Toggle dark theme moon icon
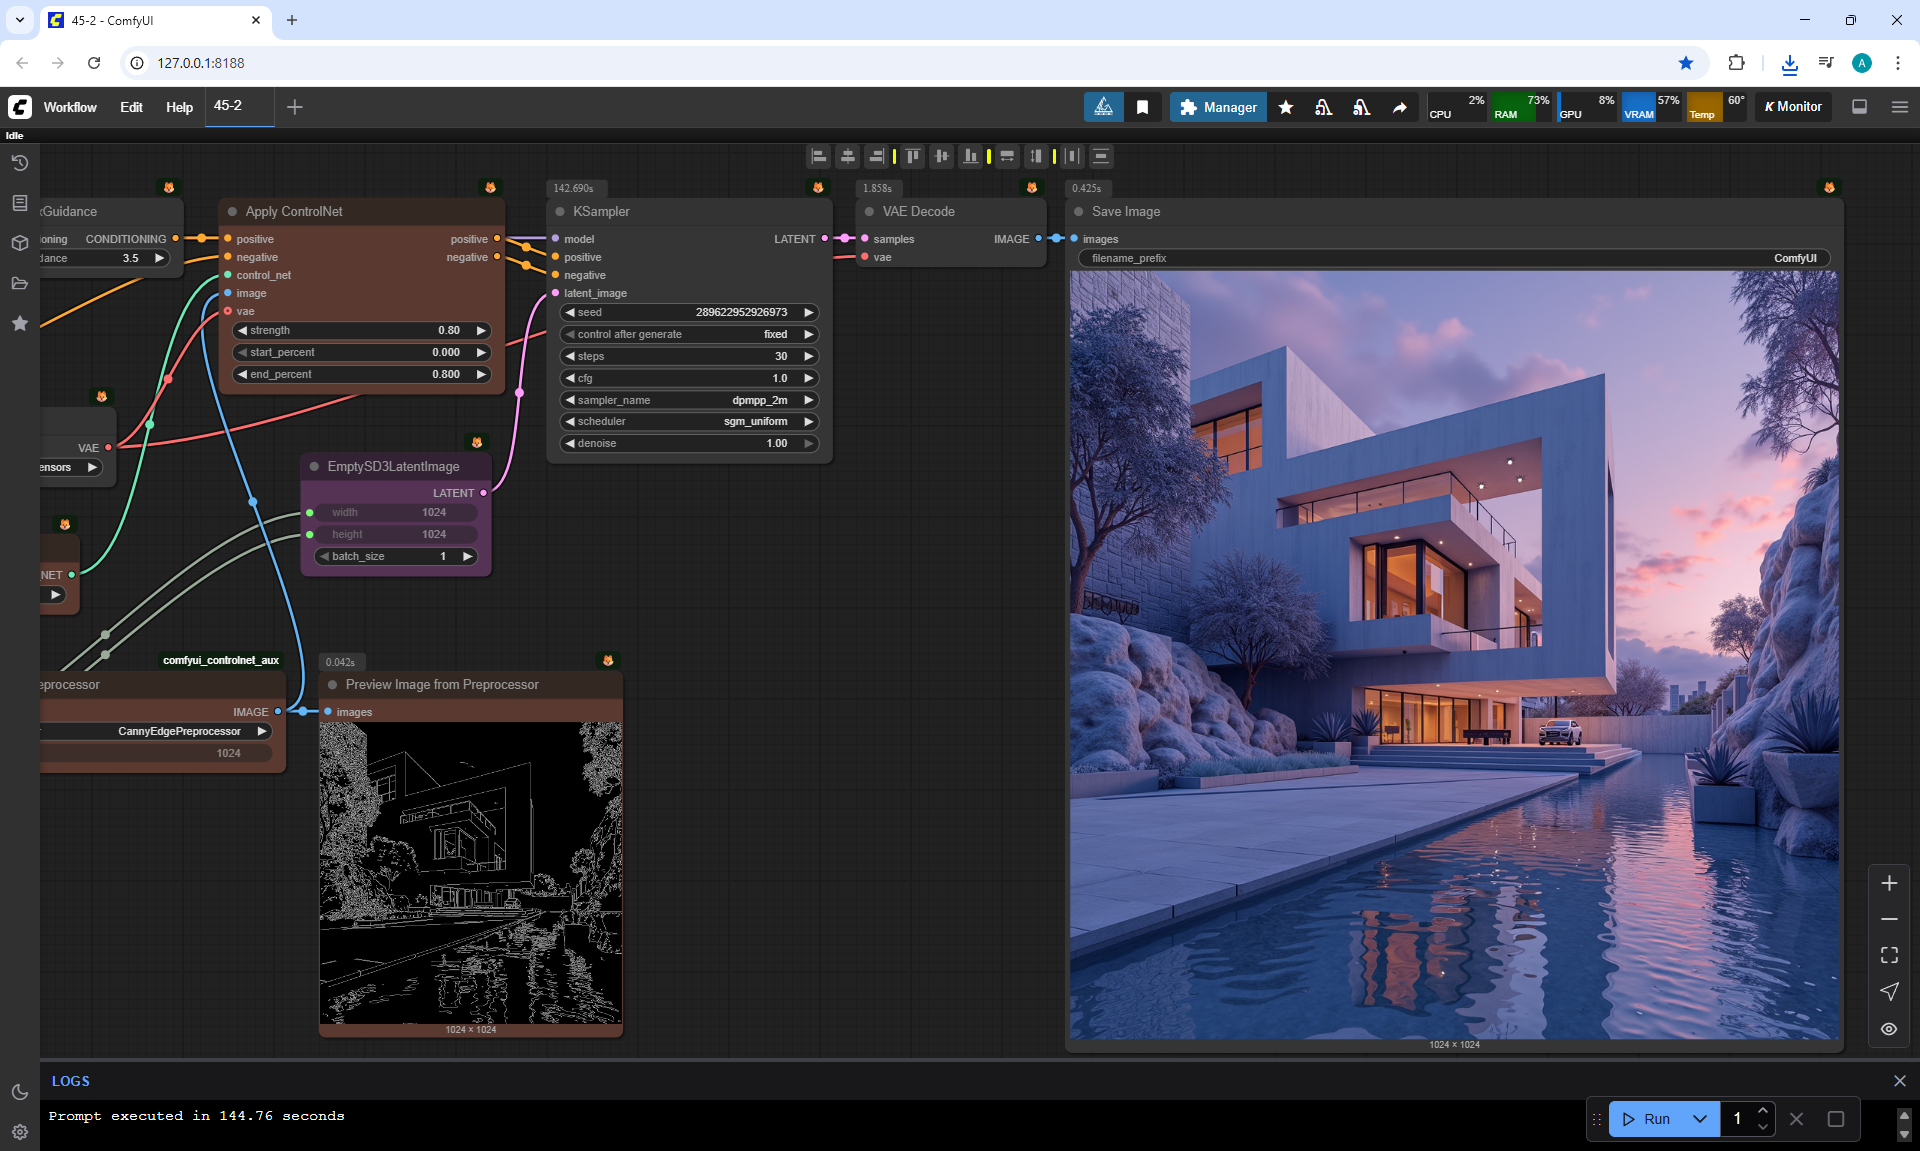1920x1151 pixels. 20,1092
